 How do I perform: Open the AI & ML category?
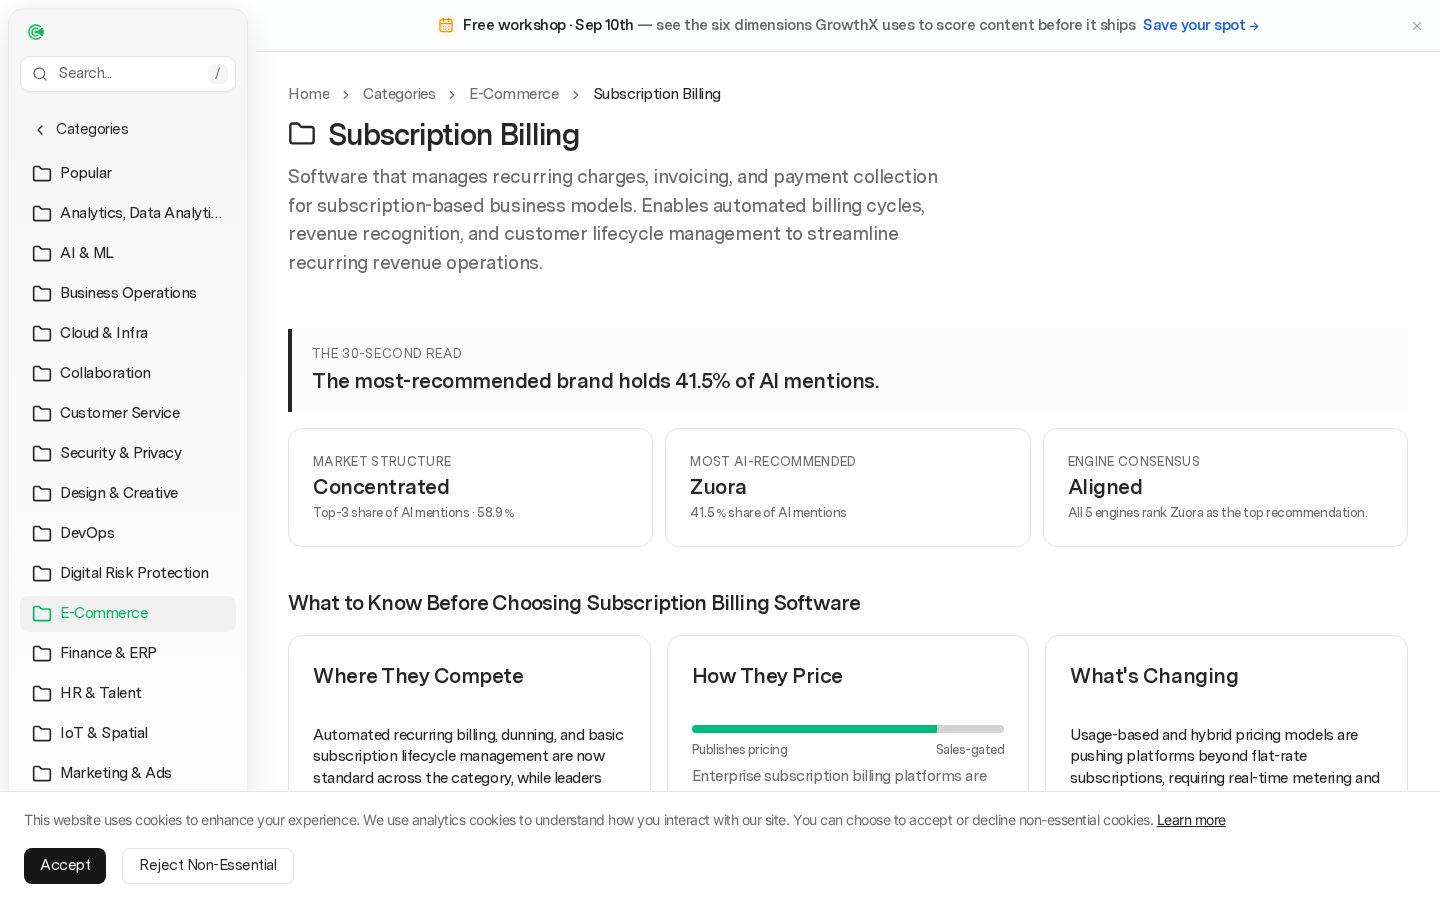[x=128, y=254]
